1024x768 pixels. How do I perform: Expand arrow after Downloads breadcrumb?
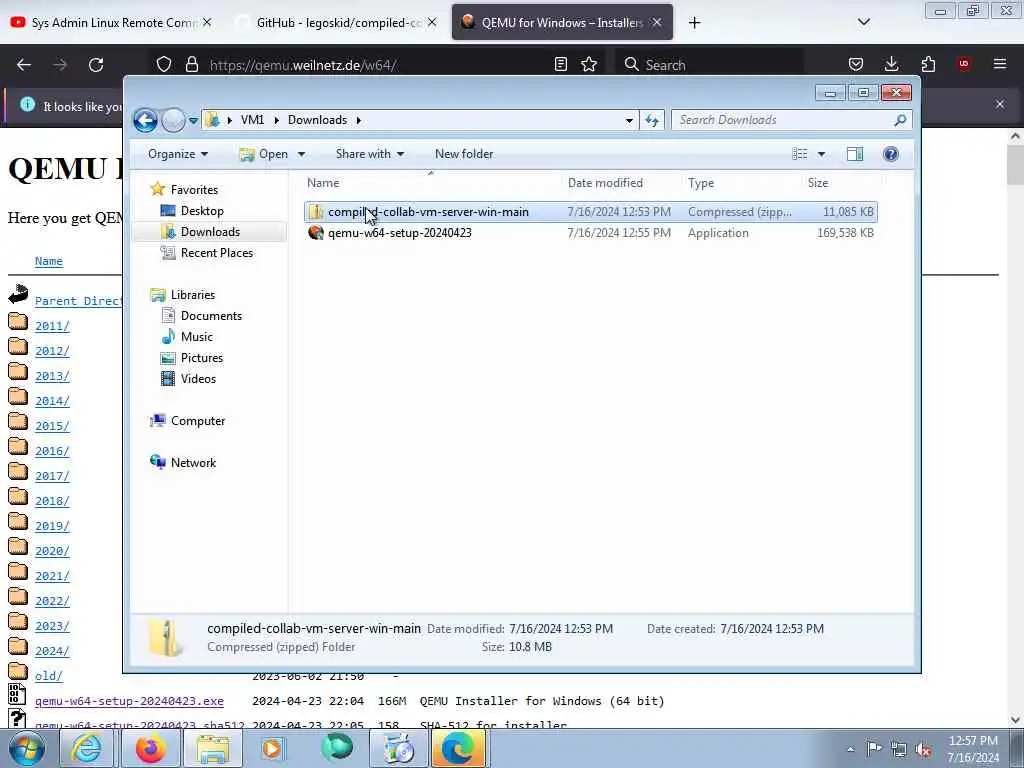click(359, 120)
